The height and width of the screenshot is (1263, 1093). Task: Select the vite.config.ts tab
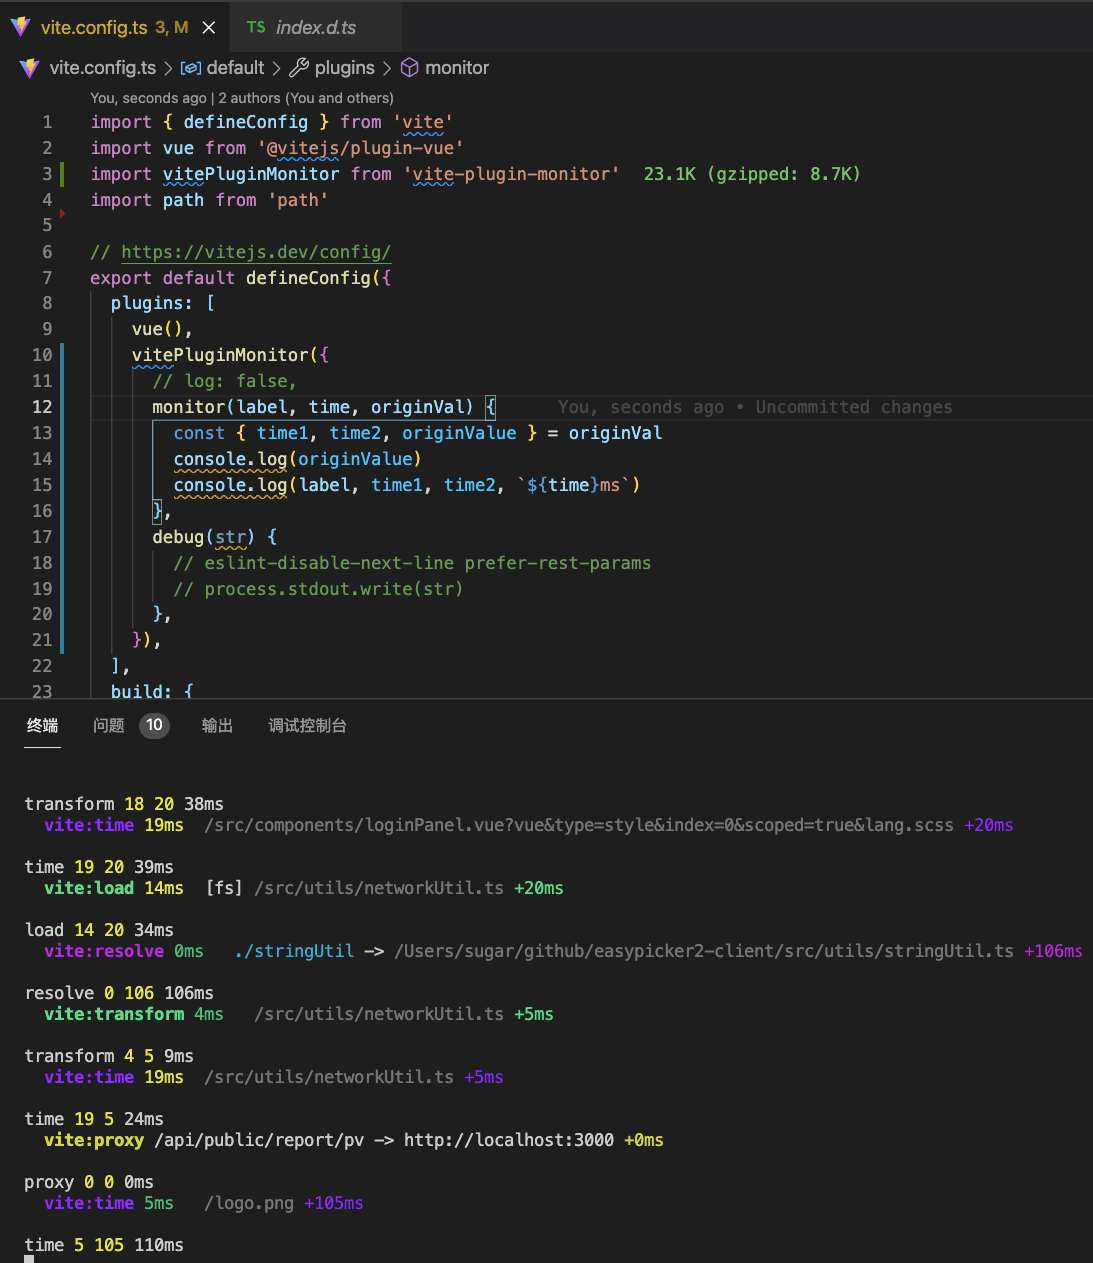pos(114,27)
